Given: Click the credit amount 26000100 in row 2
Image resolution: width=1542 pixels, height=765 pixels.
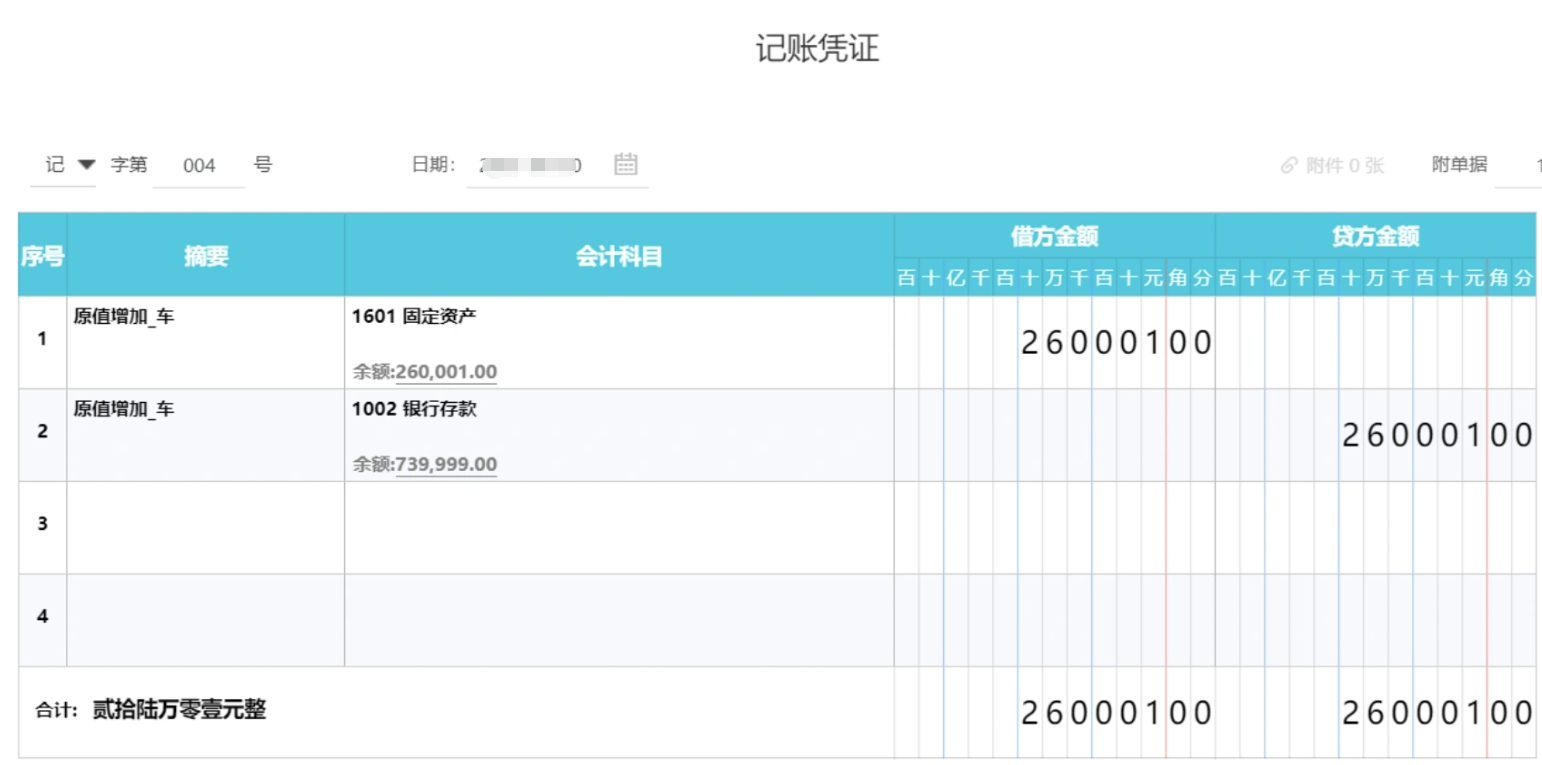Looking at the screenshot, I should (x=1438, y=434).
